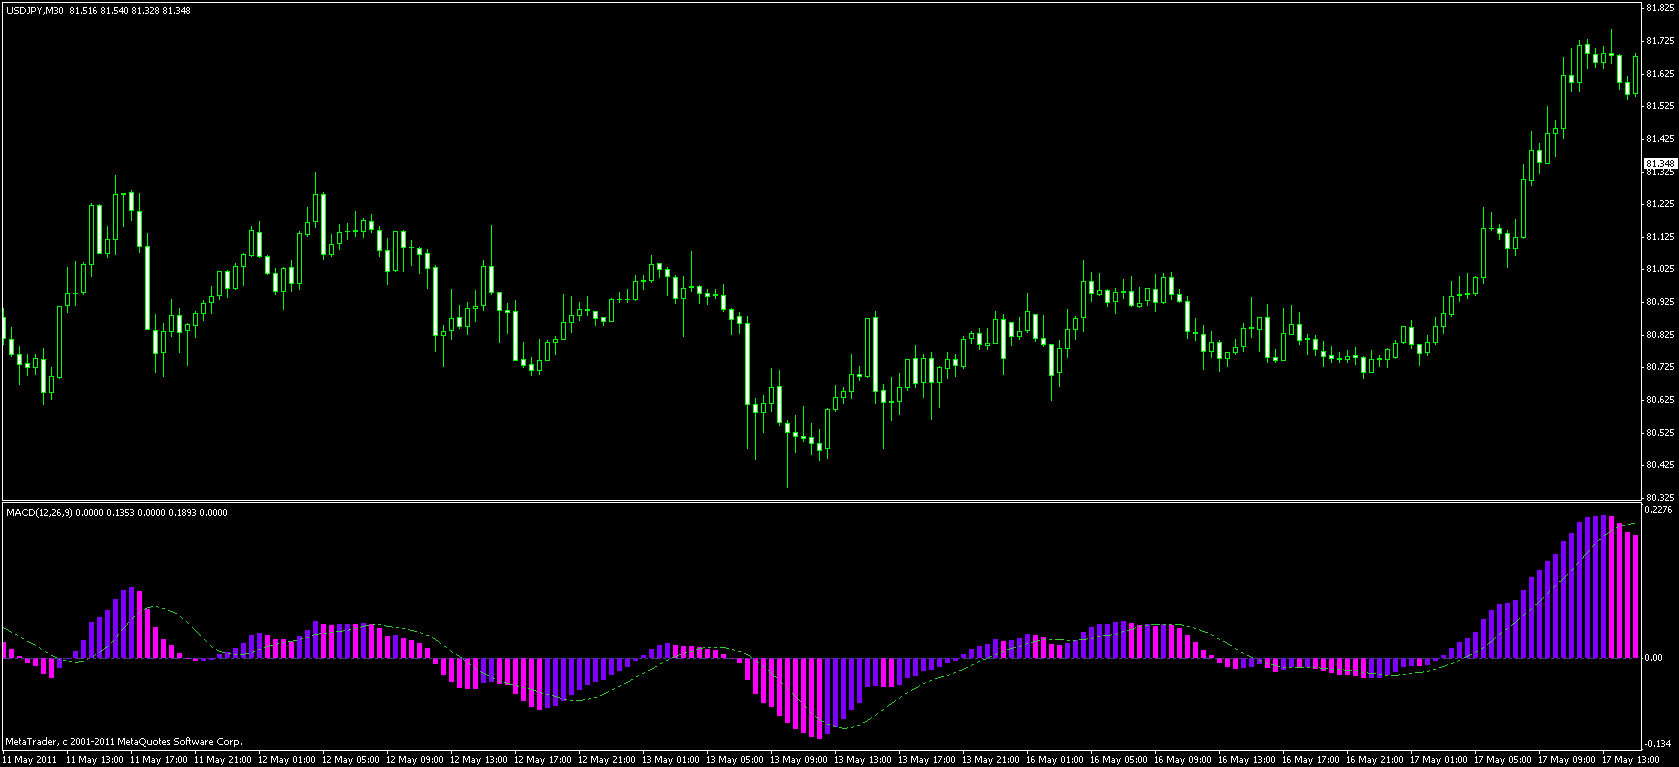1679x767 pixels.
Task: Grab the divider between chart and MACD panel
Action: tap(820, 501)
